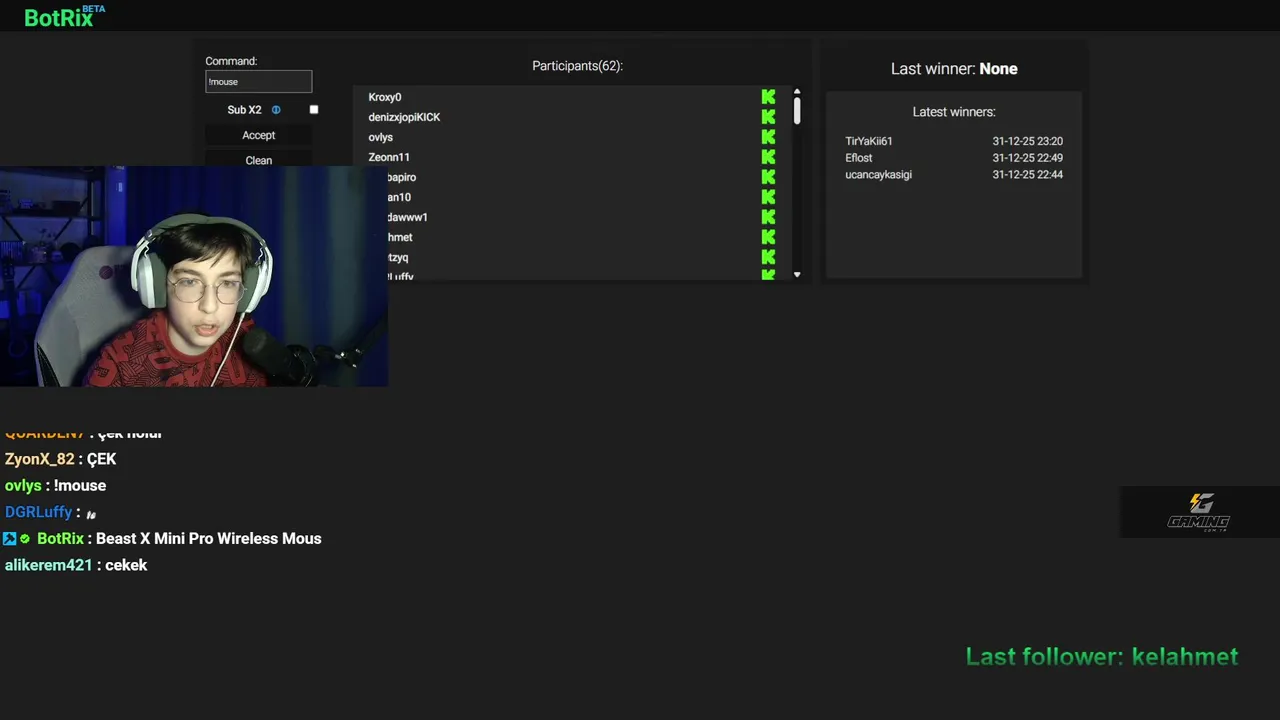
Task: Click the Latest winners heading
Action: (954, 112)
